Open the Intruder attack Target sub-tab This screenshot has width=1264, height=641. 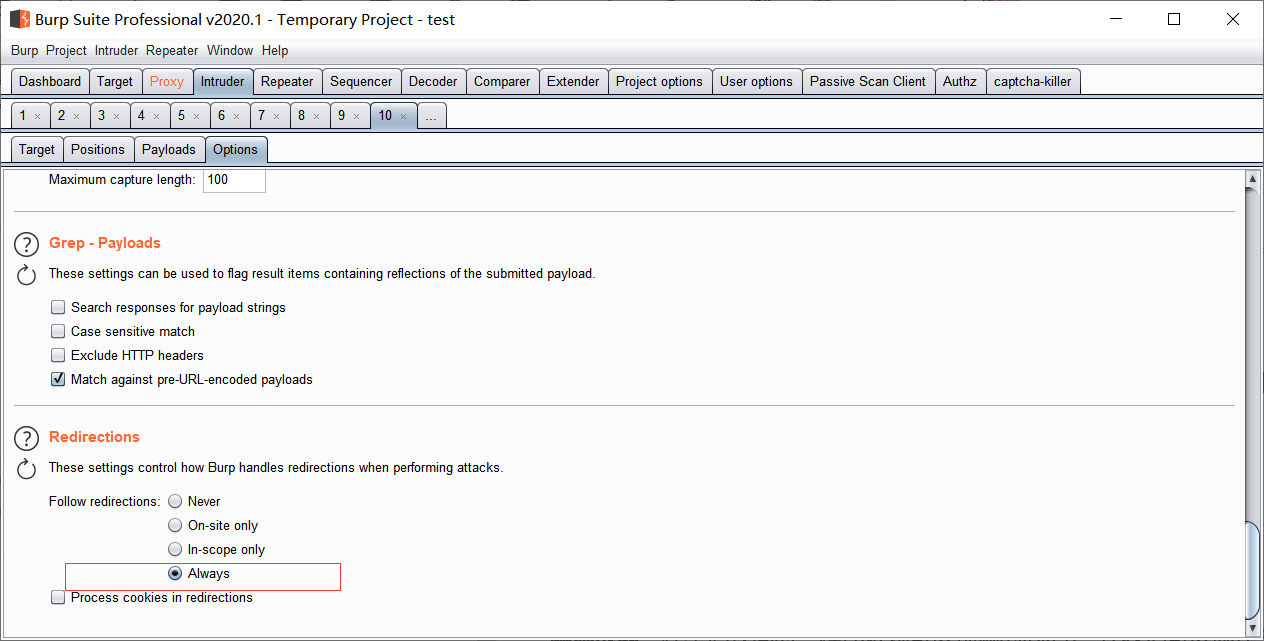click(x=37, y=149)
